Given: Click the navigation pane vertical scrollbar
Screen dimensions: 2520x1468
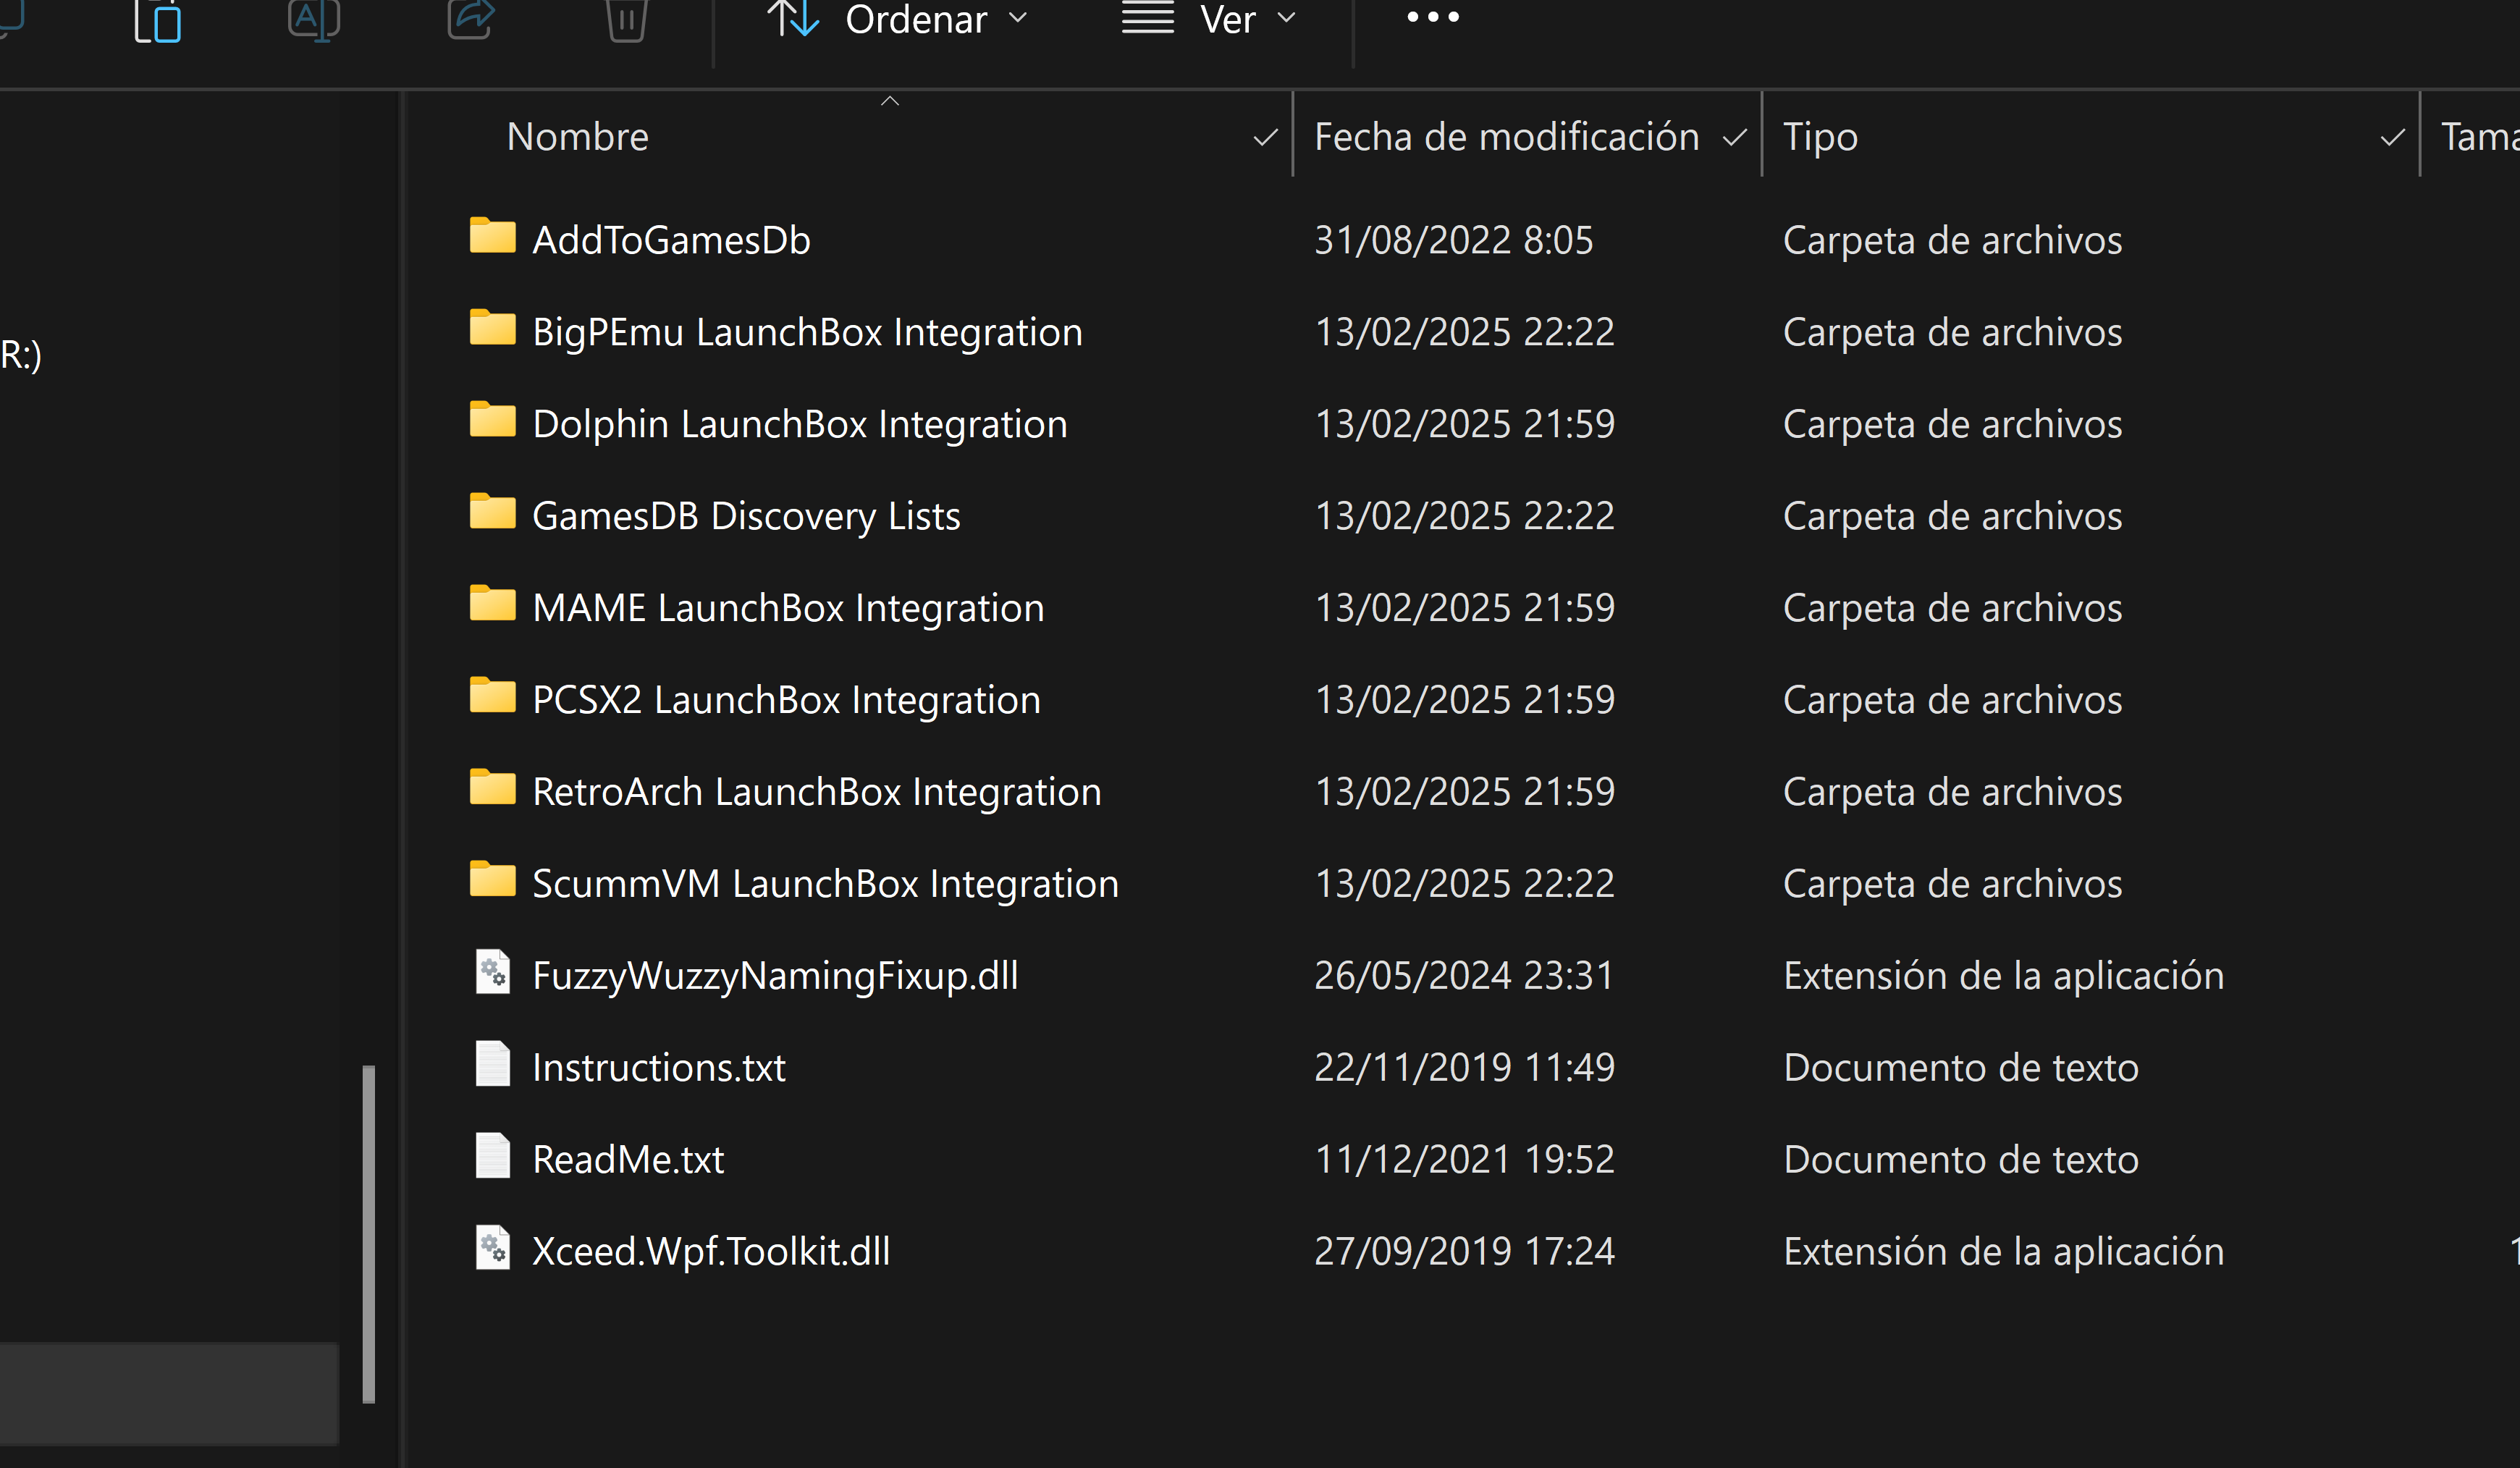Looking at the screenshot, I should (369, 1234).
